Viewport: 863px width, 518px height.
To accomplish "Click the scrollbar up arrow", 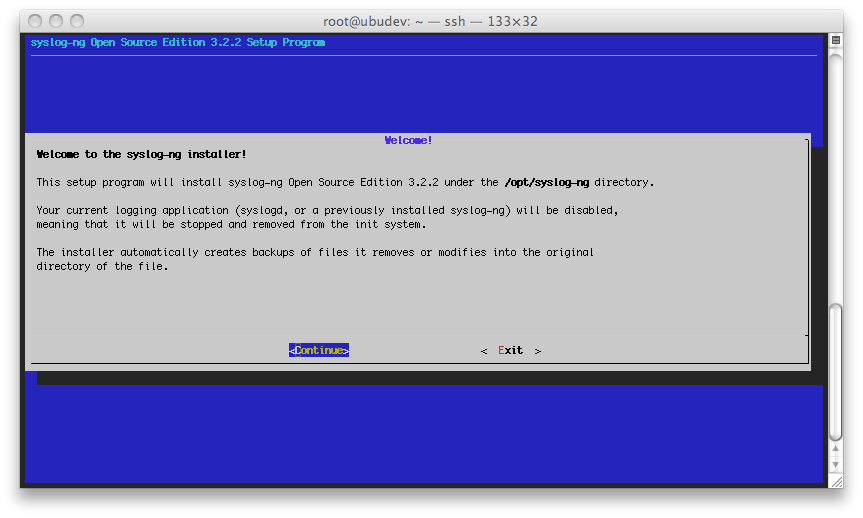I will click(x=835, y=449).
